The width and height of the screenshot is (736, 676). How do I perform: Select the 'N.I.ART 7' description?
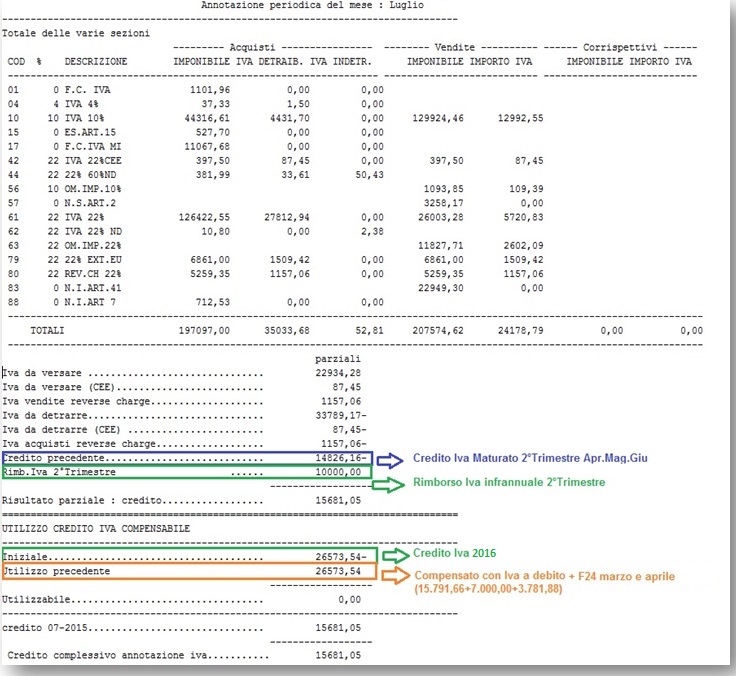(x=90, y=302)
